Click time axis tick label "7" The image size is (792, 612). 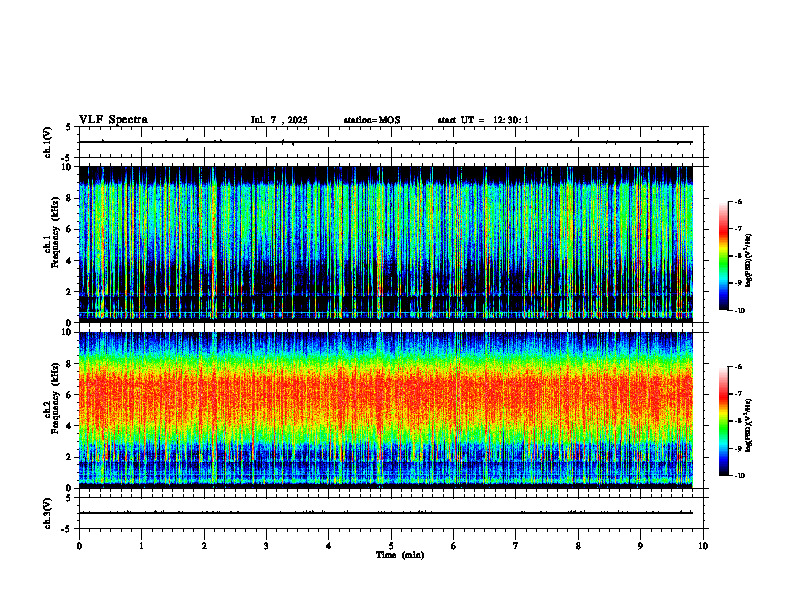click(x=516, y=546)
